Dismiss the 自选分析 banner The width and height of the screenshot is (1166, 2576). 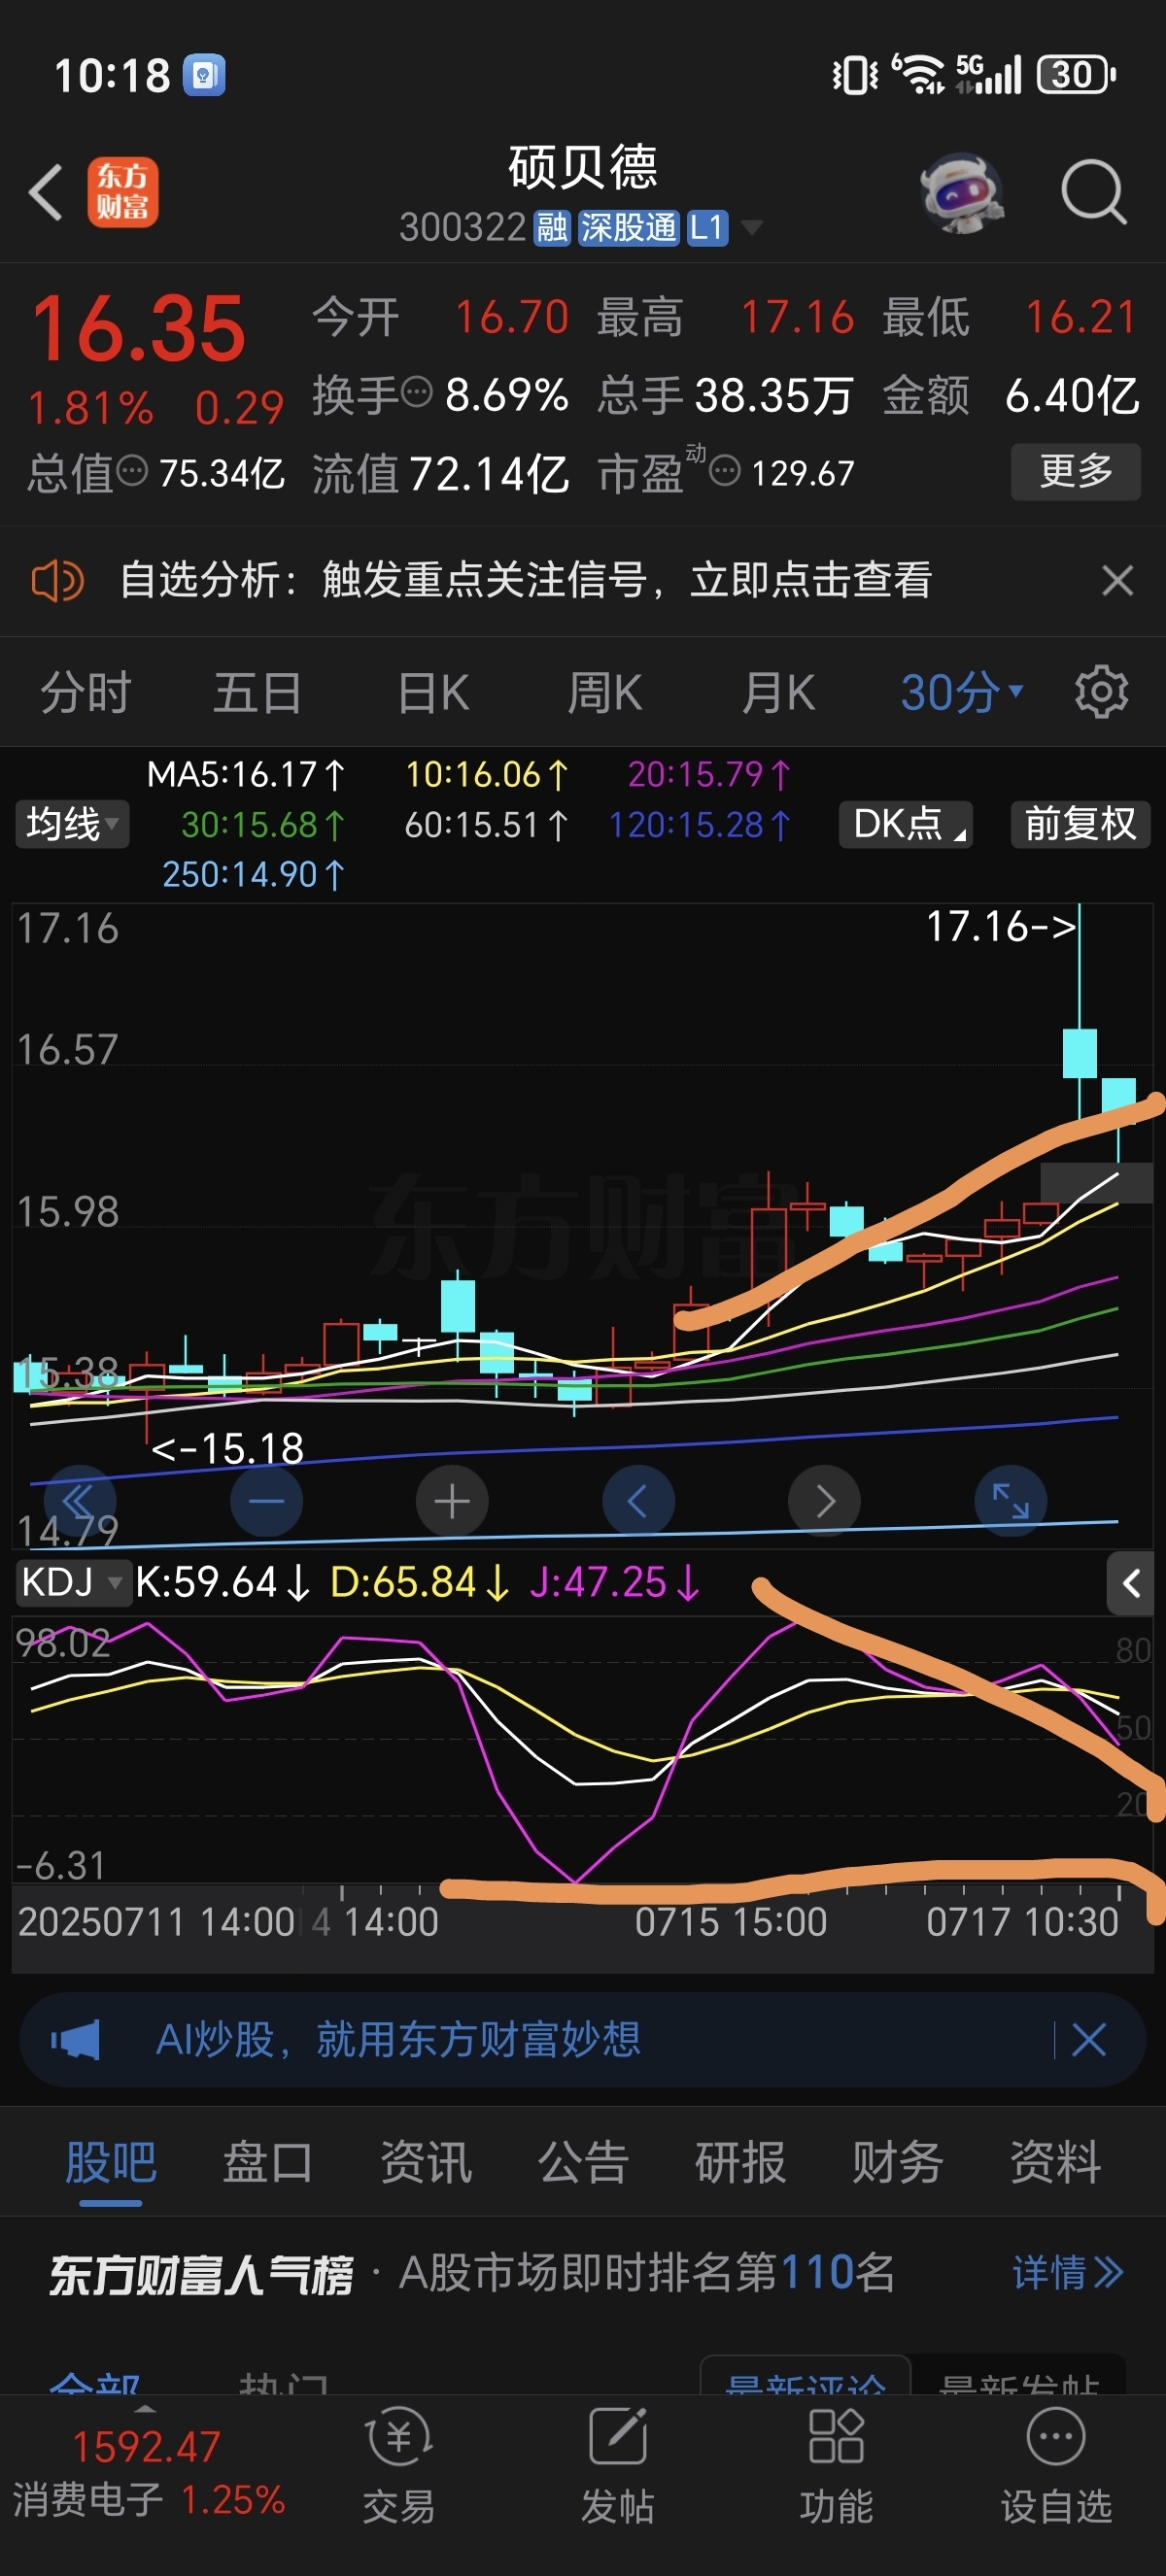[x=1117, y=580]
